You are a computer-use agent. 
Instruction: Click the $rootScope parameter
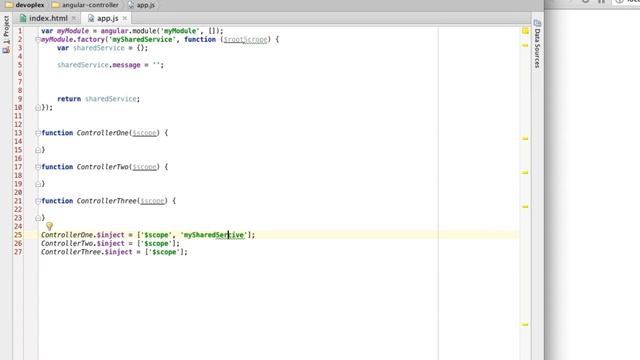tap(245, 40)
